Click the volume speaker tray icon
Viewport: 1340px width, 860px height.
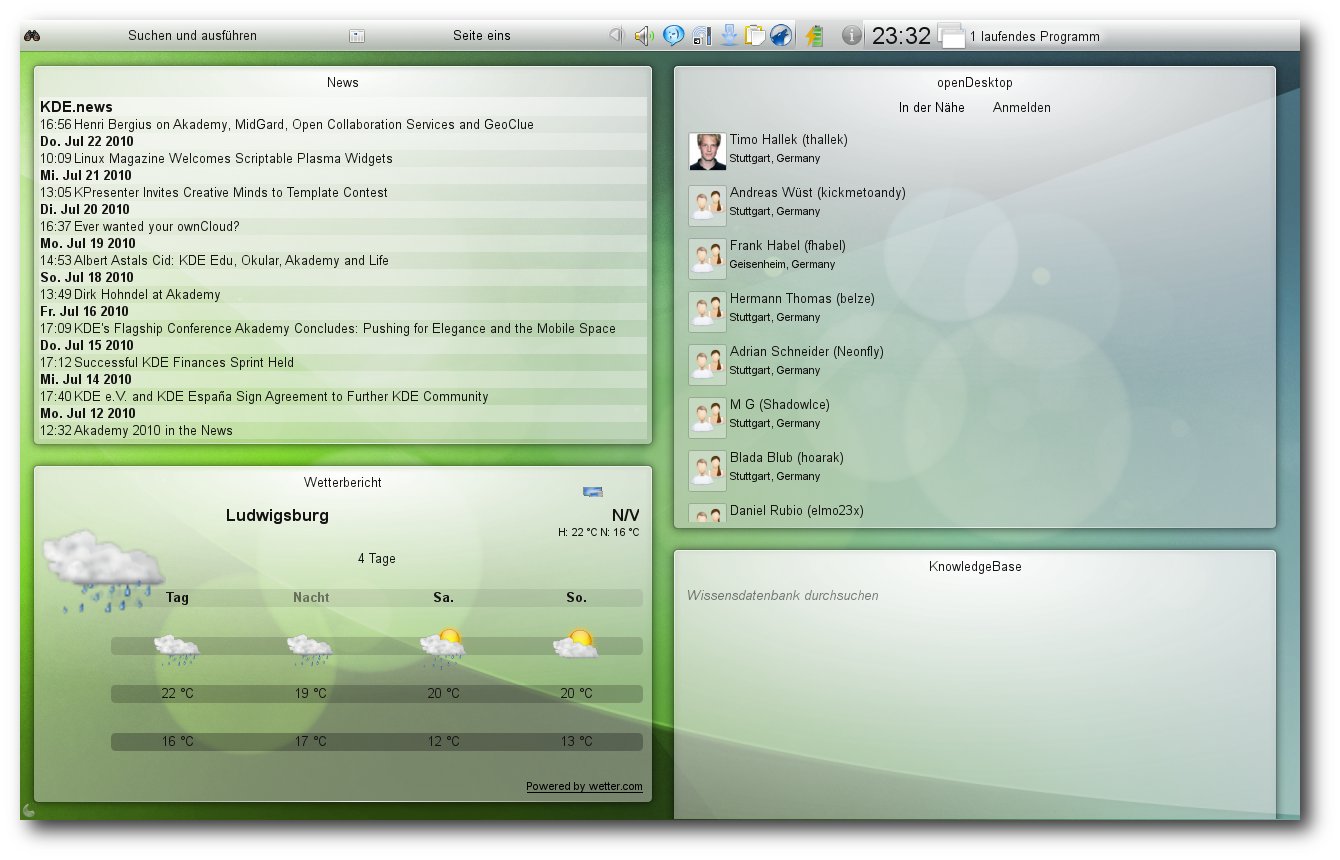tap(645, 36)
